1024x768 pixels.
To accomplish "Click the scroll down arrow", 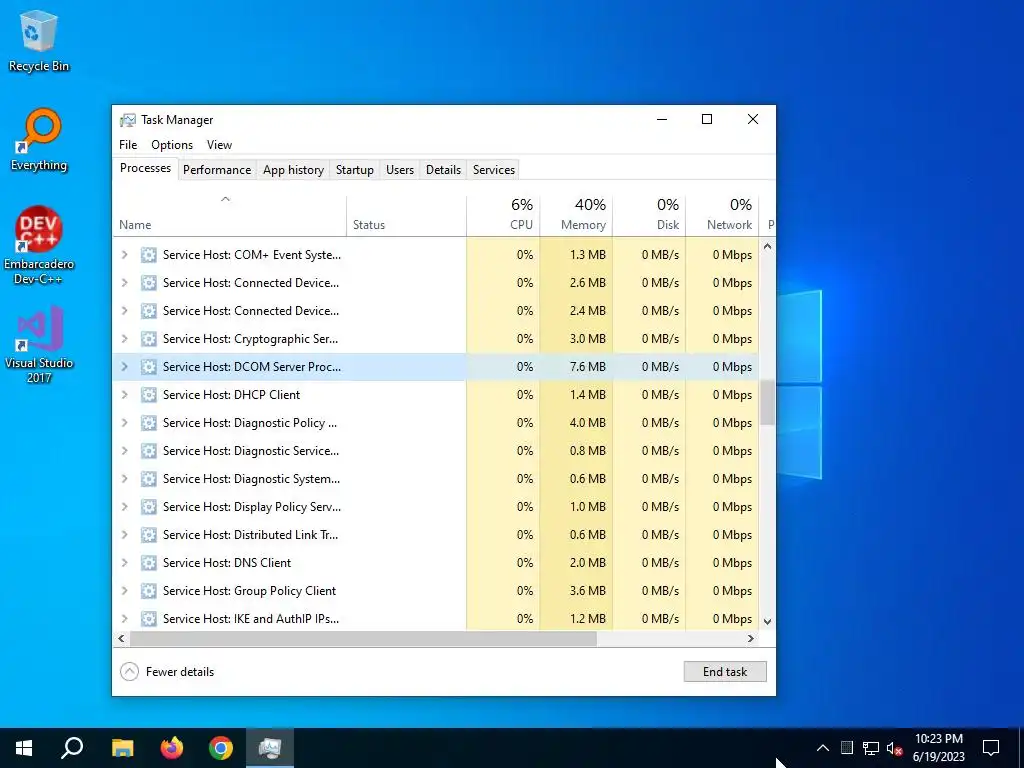I will pyautogui.click(x=767, y=622).
